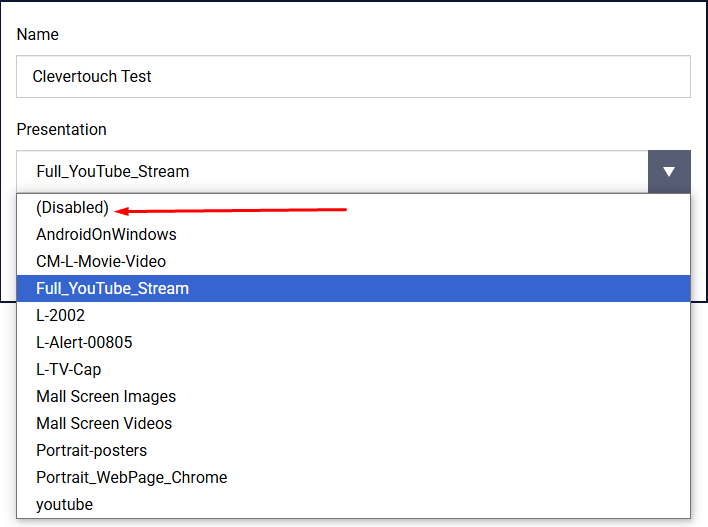Choose the L-2002 presentation
Screen dimensions: 708x527
click(x=60, y=316)
